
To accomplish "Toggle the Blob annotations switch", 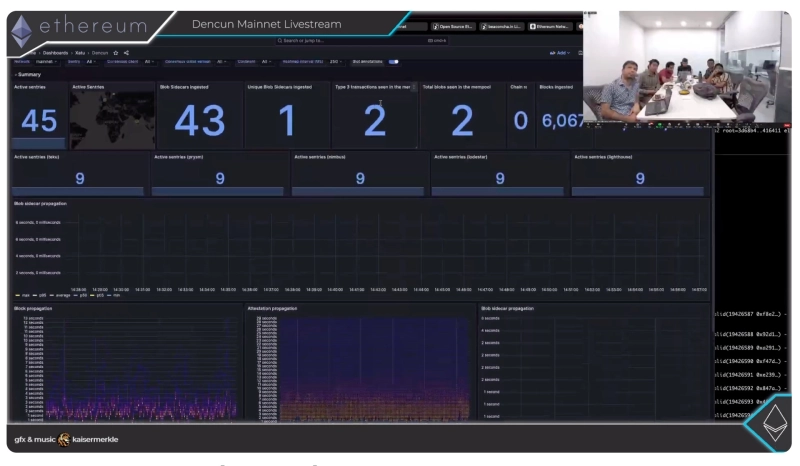I will pos(393,62).
